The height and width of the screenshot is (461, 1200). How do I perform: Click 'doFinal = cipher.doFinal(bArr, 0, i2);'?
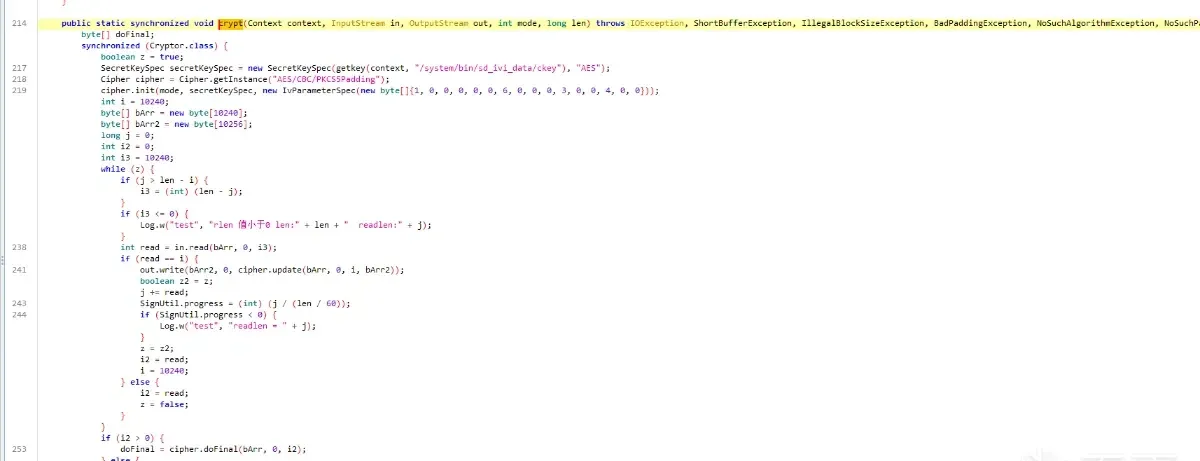click(213, 449)
